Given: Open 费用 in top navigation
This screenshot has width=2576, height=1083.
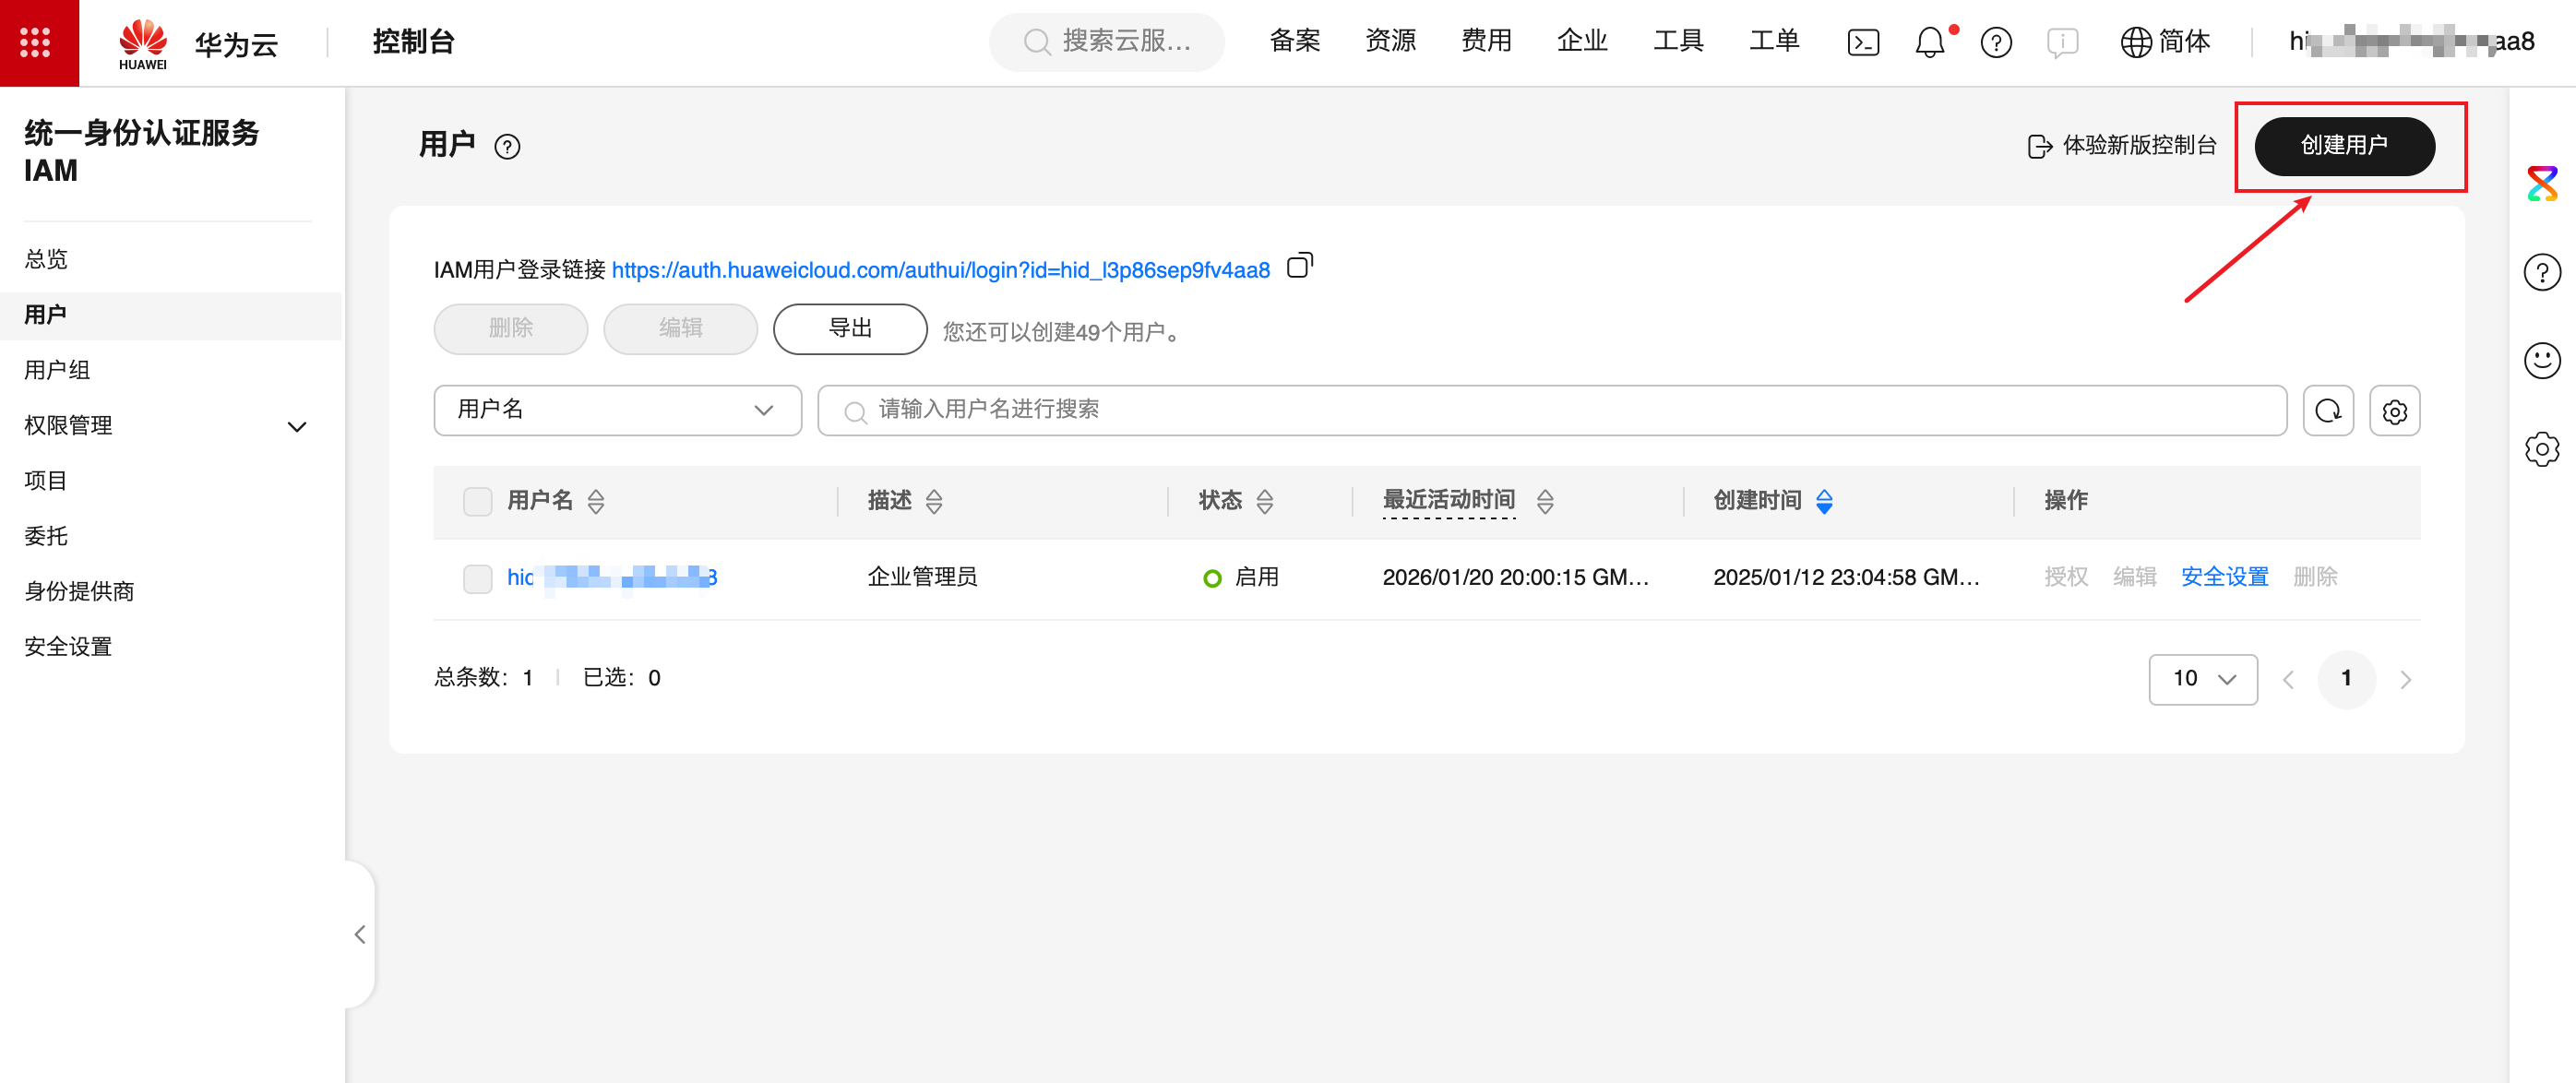Looking at the screenshot, I should [x=1485, y=41].
